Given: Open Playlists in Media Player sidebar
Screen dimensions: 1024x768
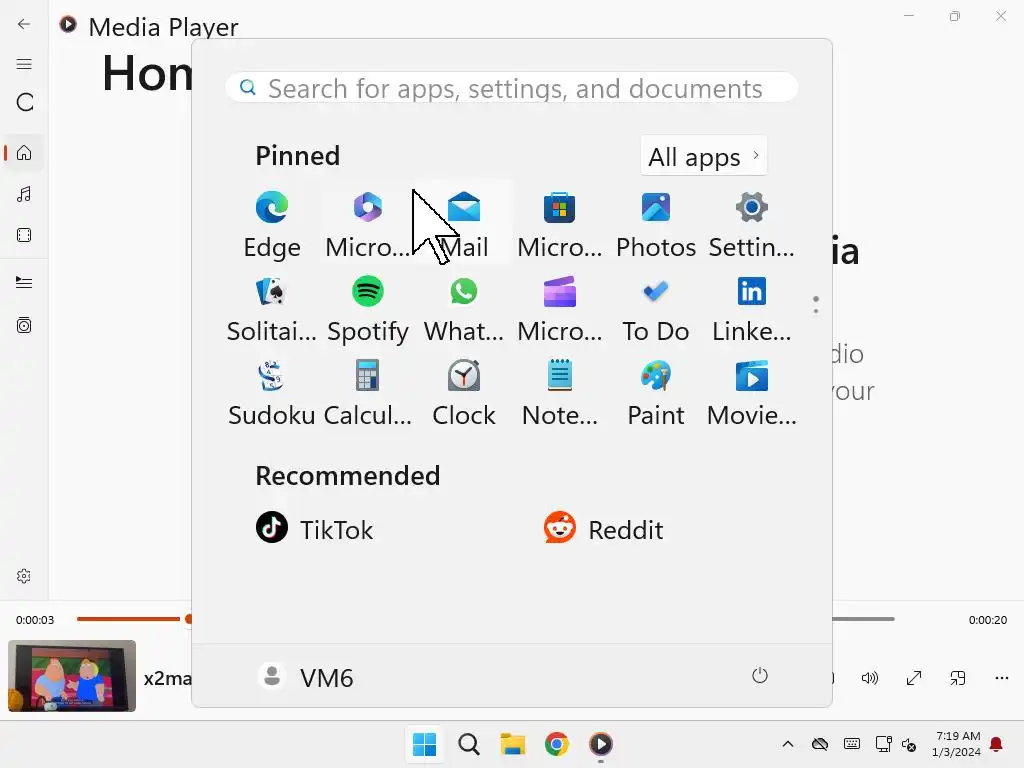Looking at the screenshot, I should pos(24,325).
